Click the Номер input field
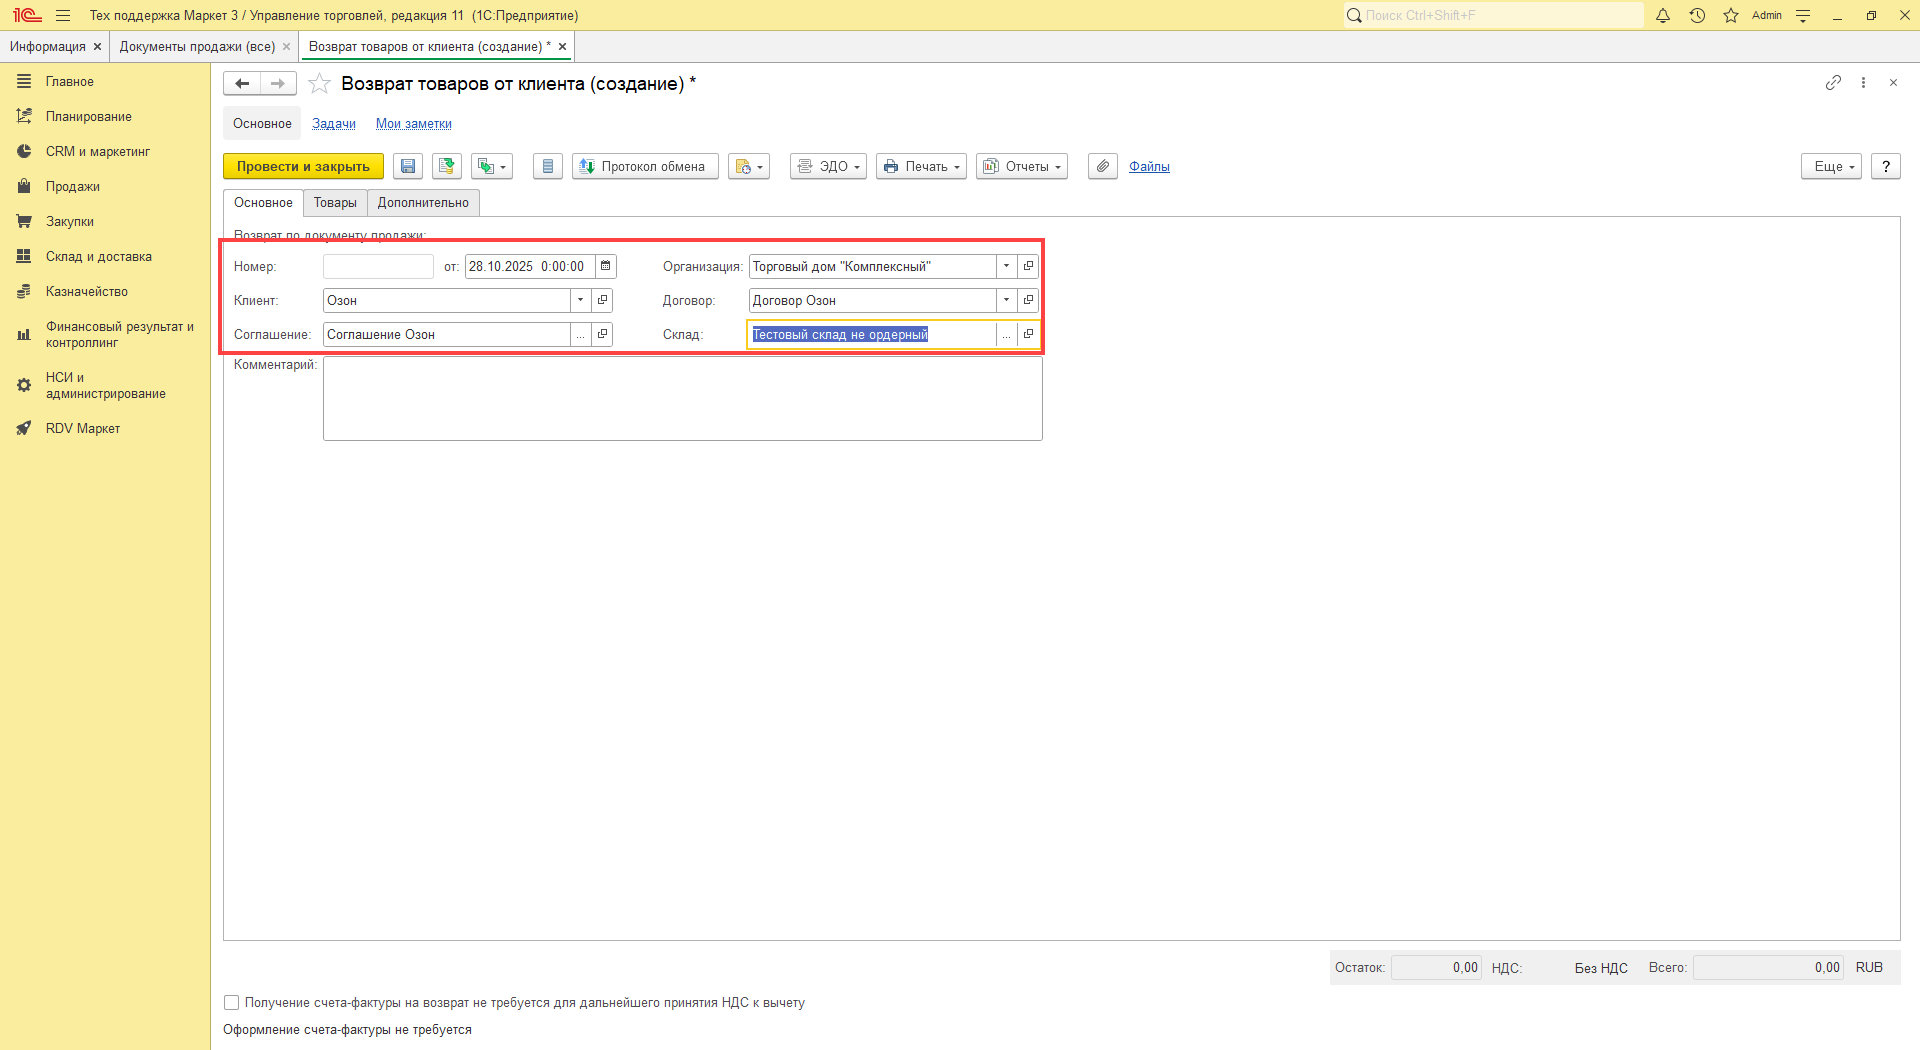The width and height of the screenshot is (1920, 1050). click(378, 267)
